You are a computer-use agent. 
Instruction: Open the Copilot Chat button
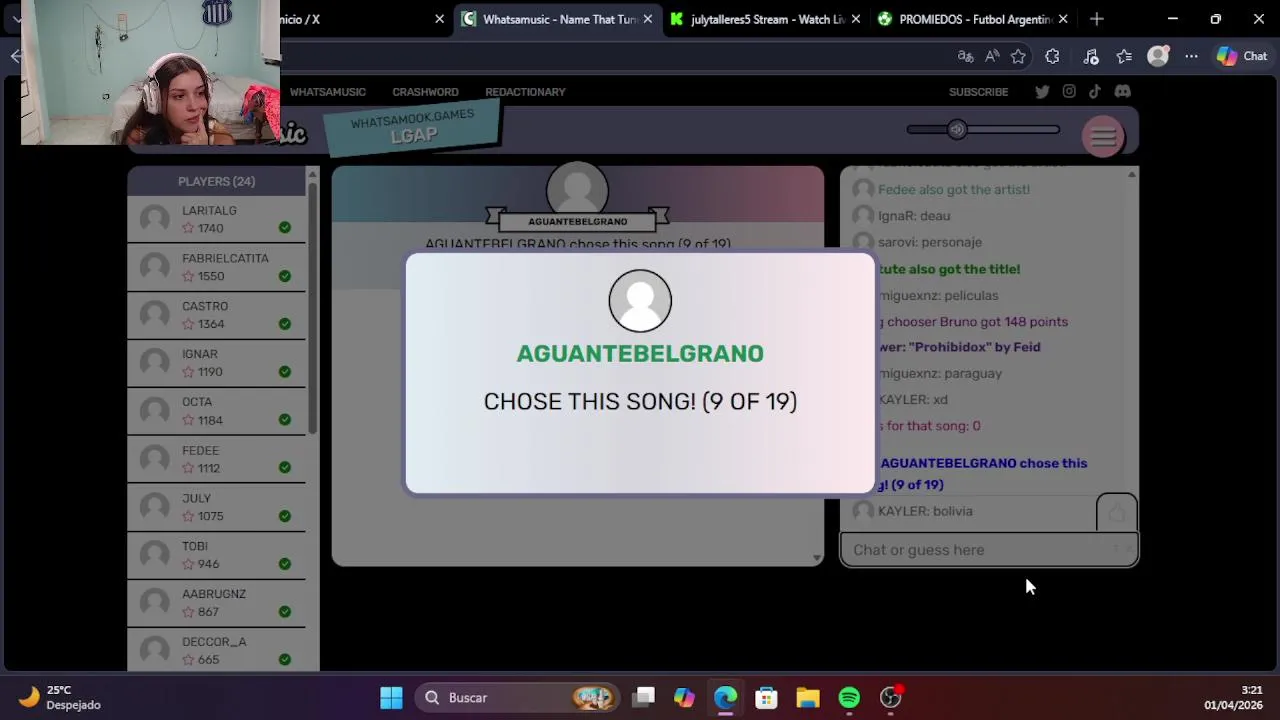point(1242,57)
